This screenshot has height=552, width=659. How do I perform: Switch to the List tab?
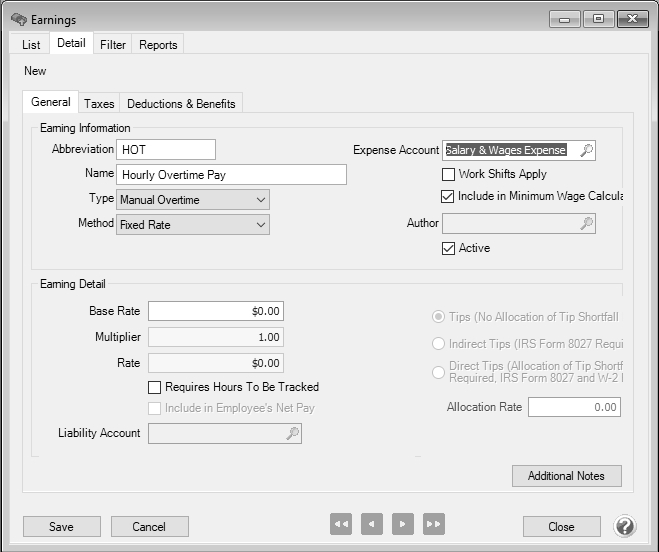pos(31,44)
